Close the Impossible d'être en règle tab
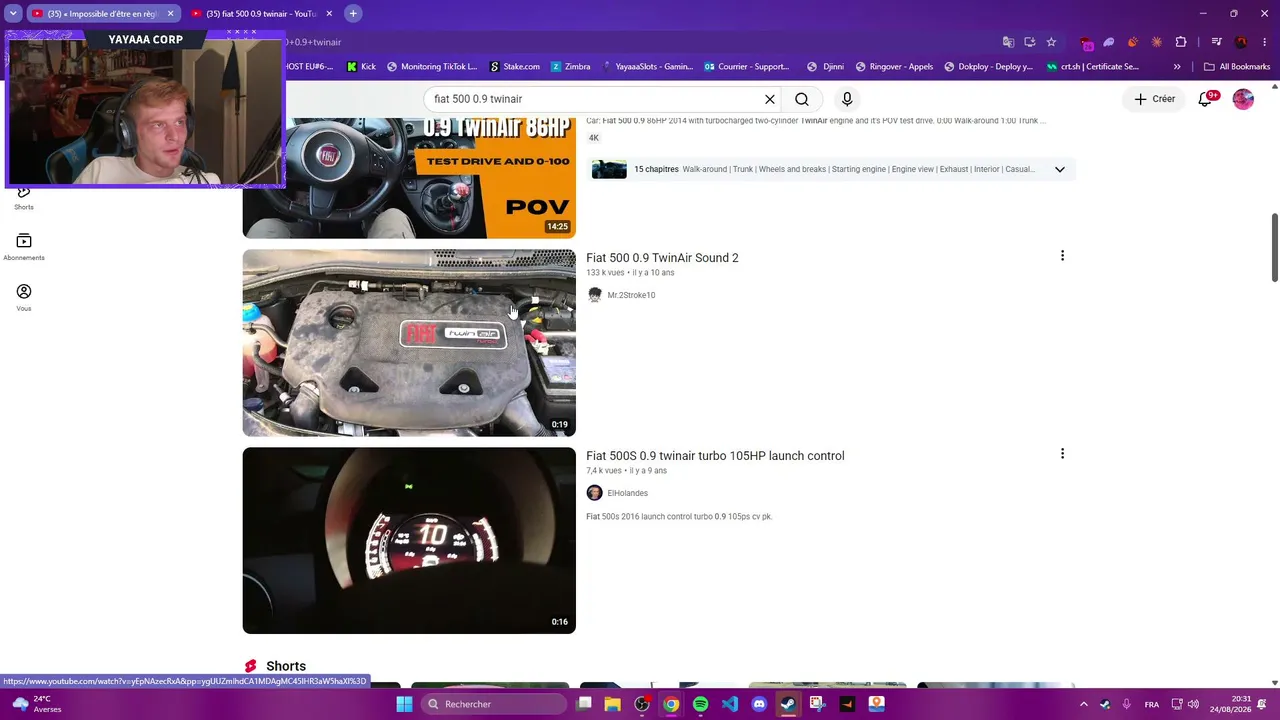 click(x=170, y=14)
